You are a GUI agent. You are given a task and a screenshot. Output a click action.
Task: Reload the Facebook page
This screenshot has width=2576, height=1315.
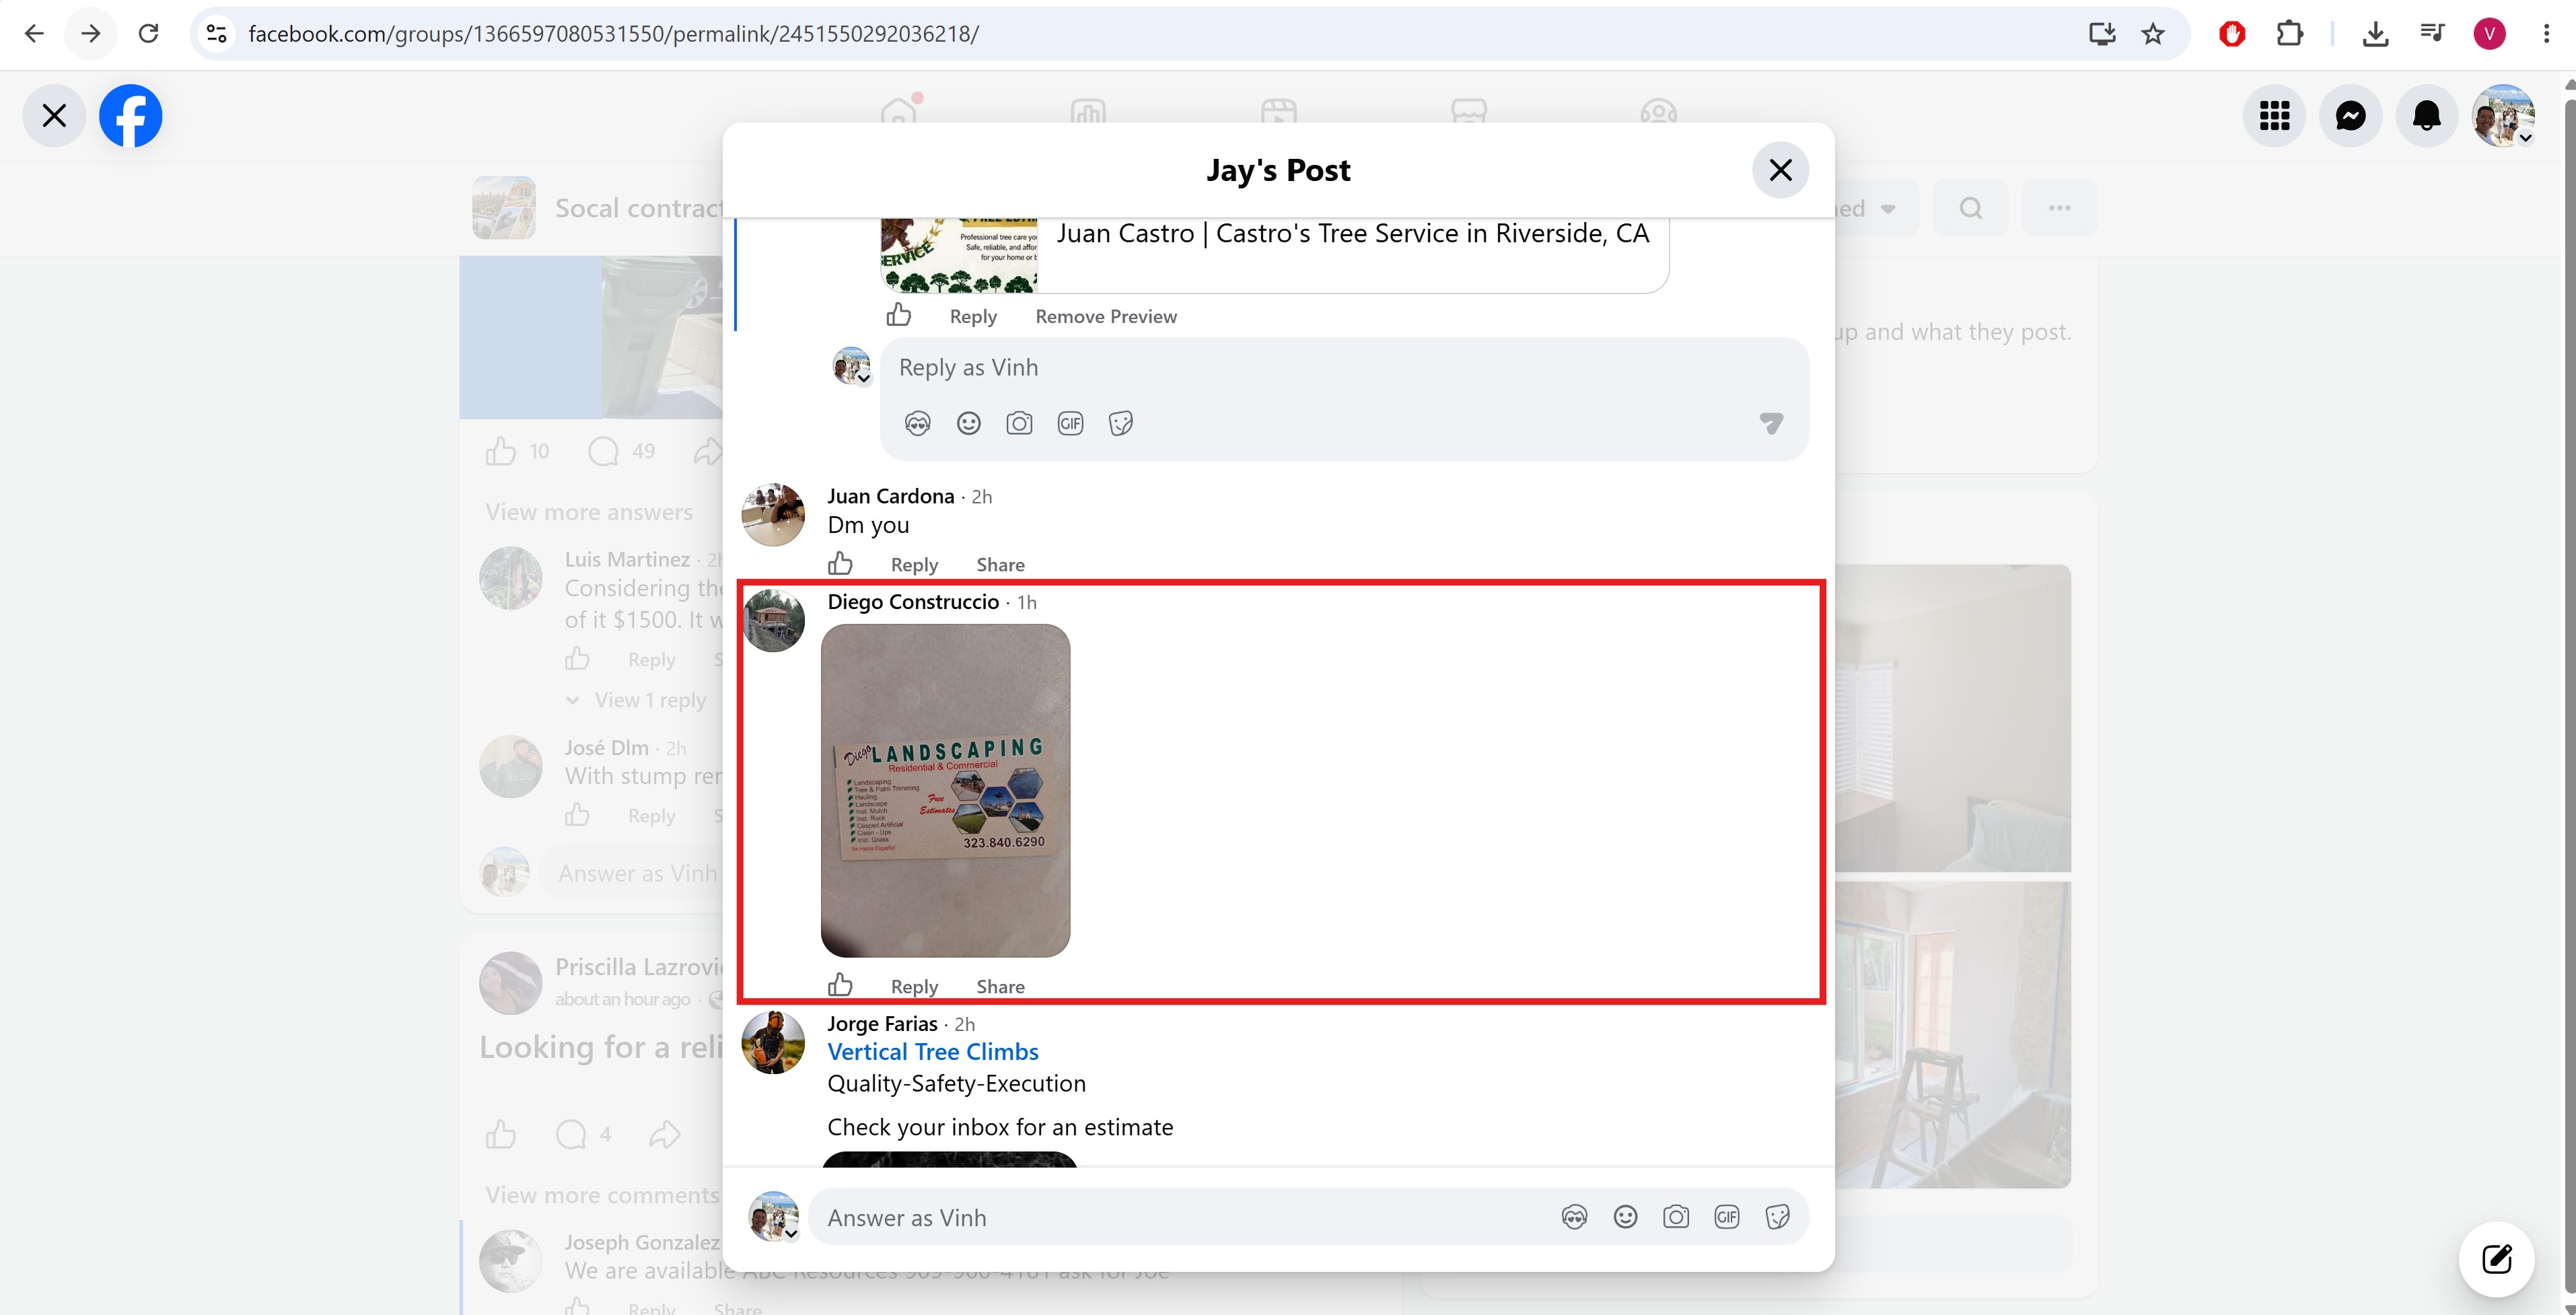click(x=148, y=34)
